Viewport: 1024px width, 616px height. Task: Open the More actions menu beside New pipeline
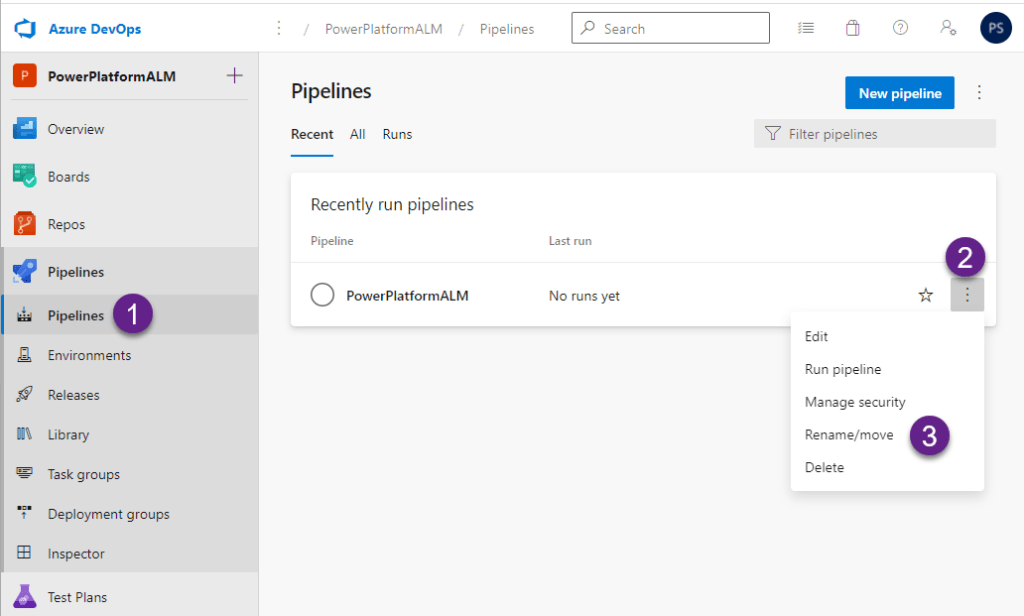pyautogui.click(x=979, y=93)
